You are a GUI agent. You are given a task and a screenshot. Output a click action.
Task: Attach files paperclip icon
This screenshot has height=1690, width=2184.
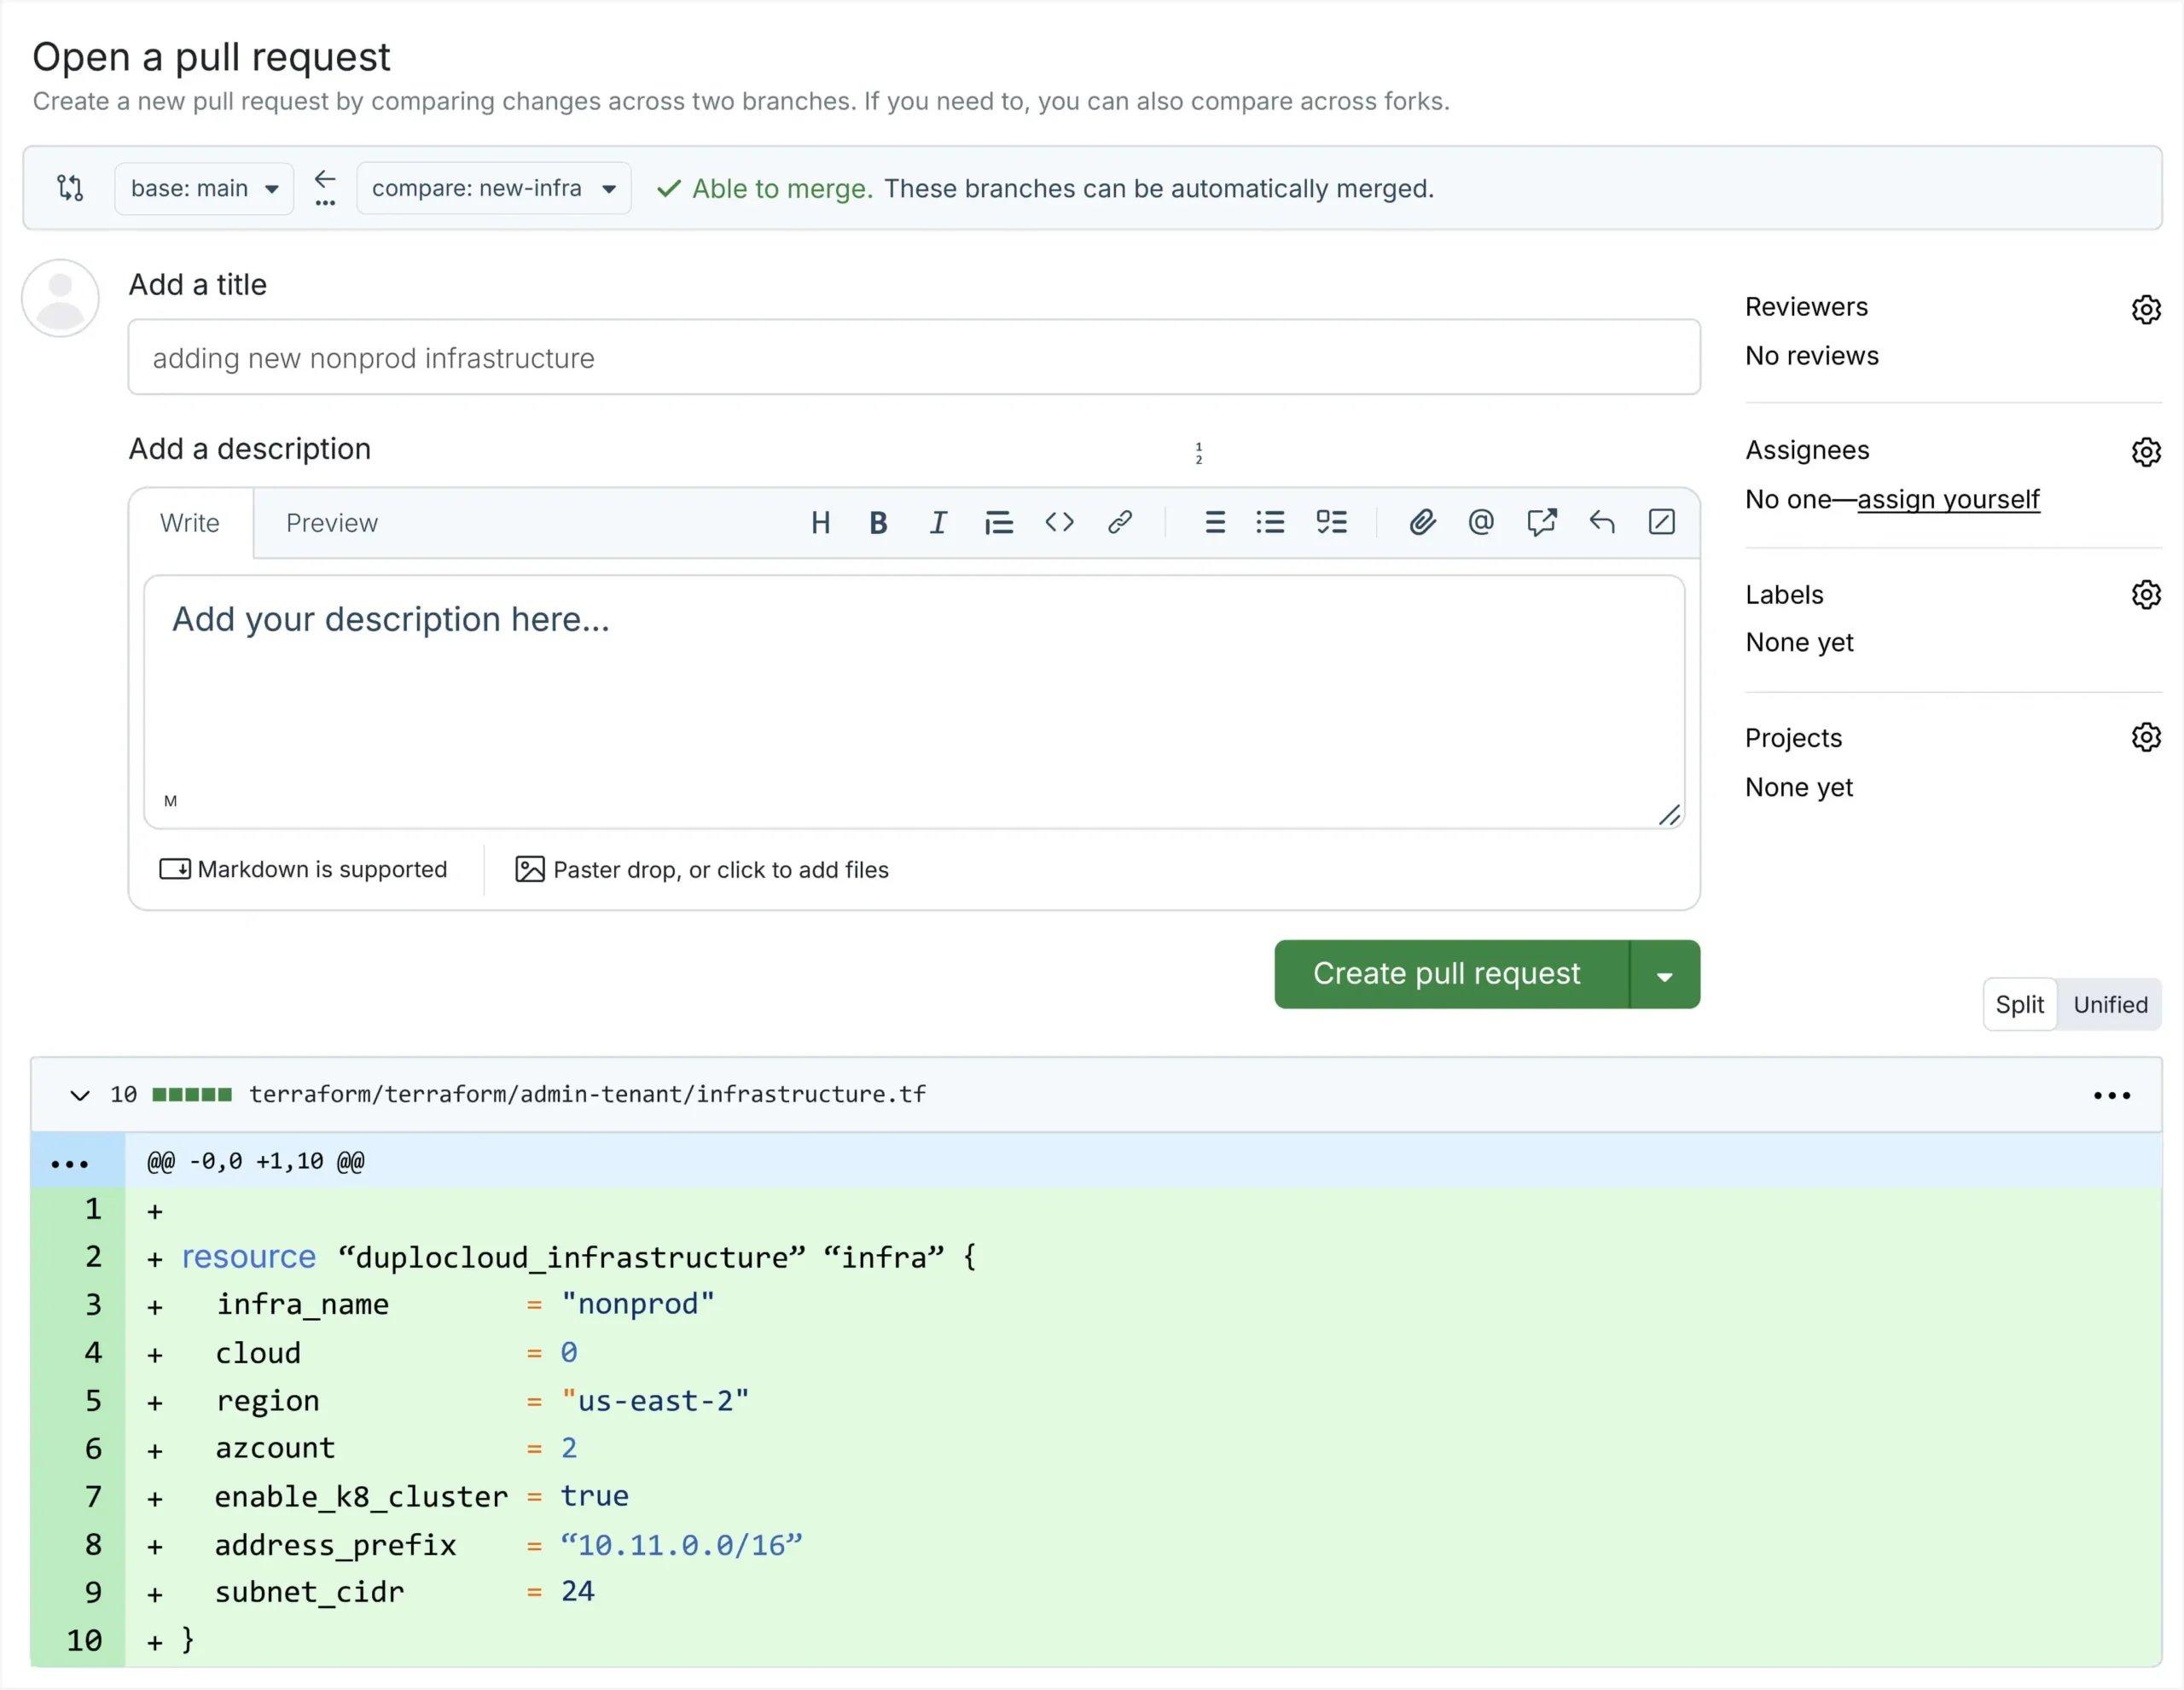click(x=1422, y=522)
